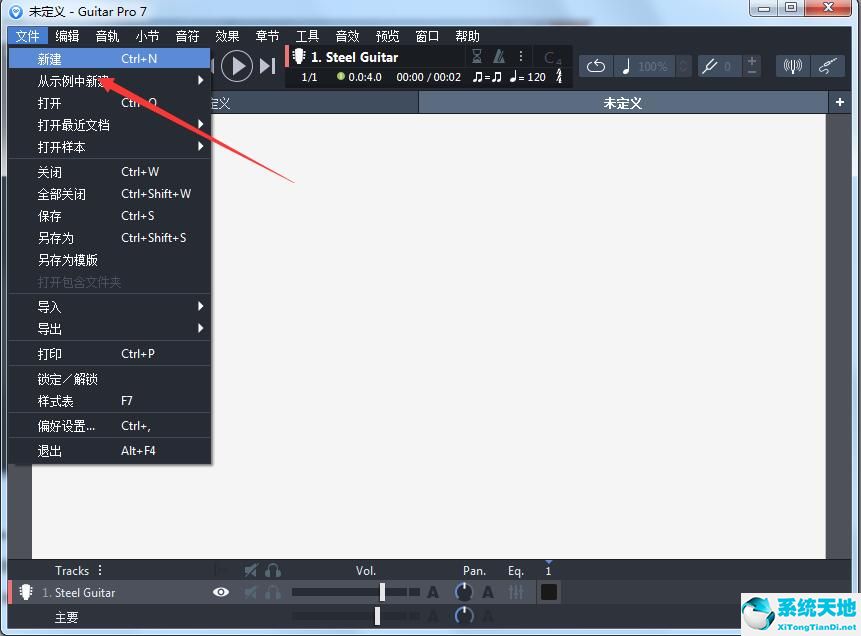Open the 音符 menu
This screenshot has width=861, height=636.
pyautogui.click(x=187, y=36)
